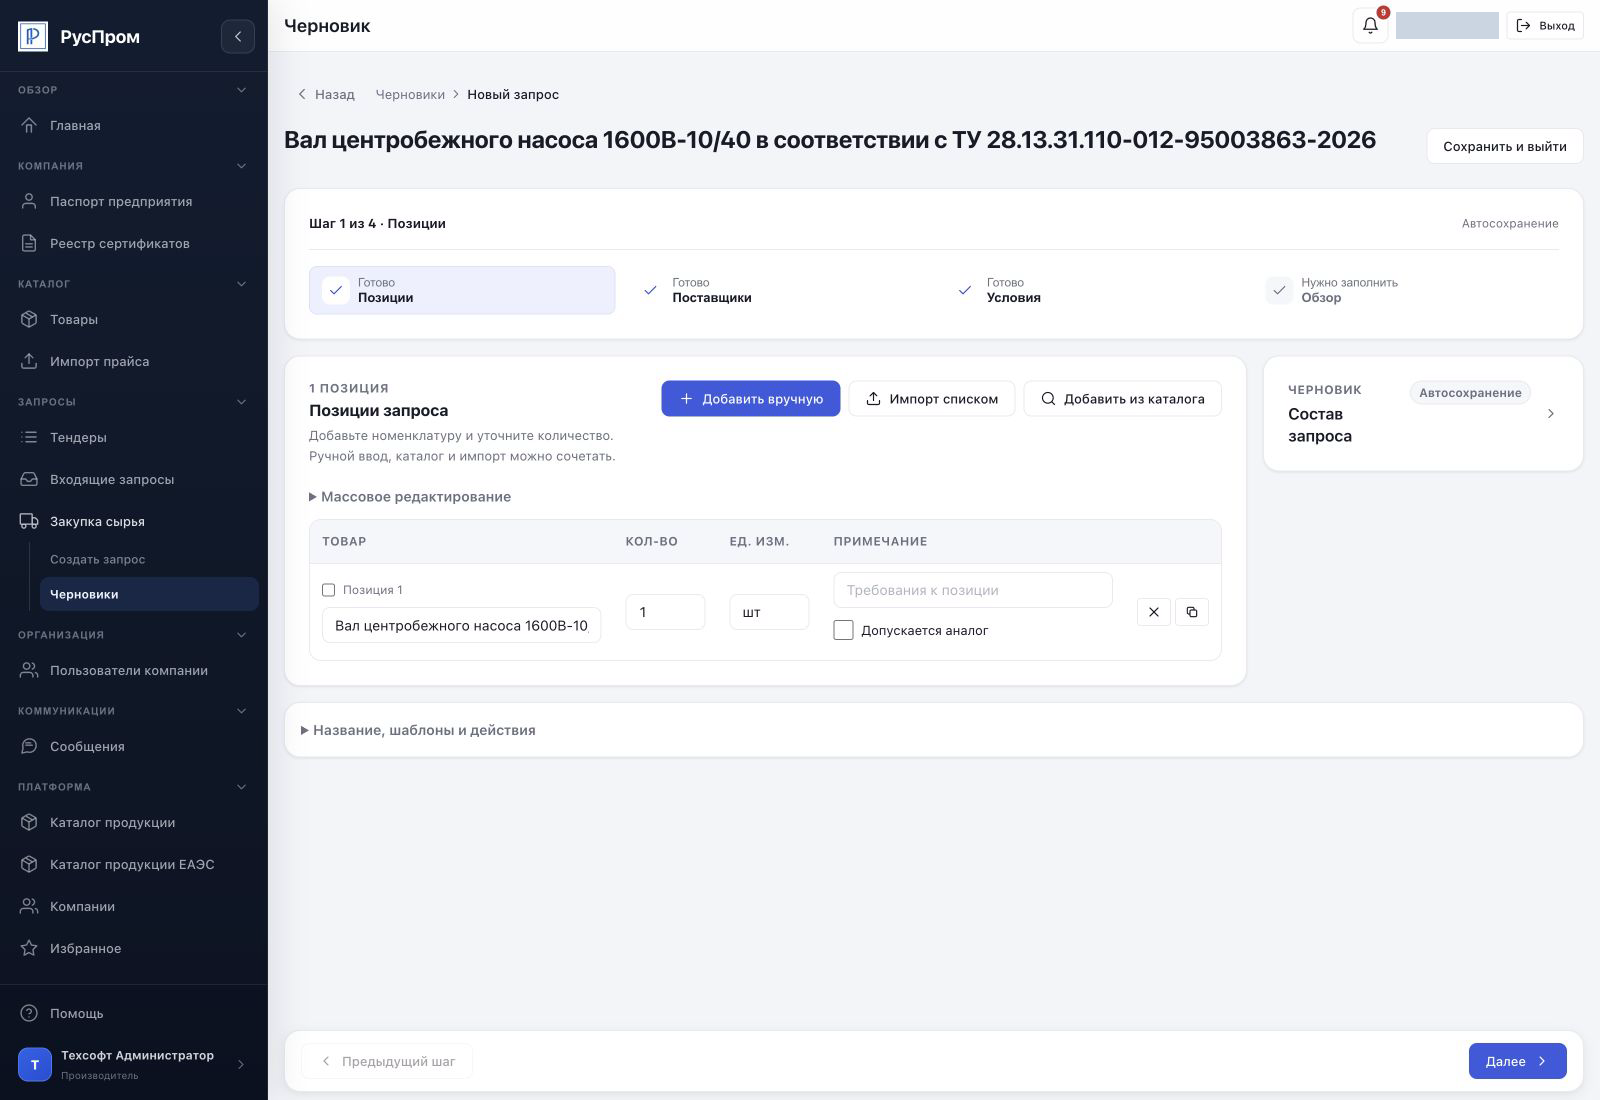
Task: Click the Паспорт предприятия user icon
Action: (30, 201)
